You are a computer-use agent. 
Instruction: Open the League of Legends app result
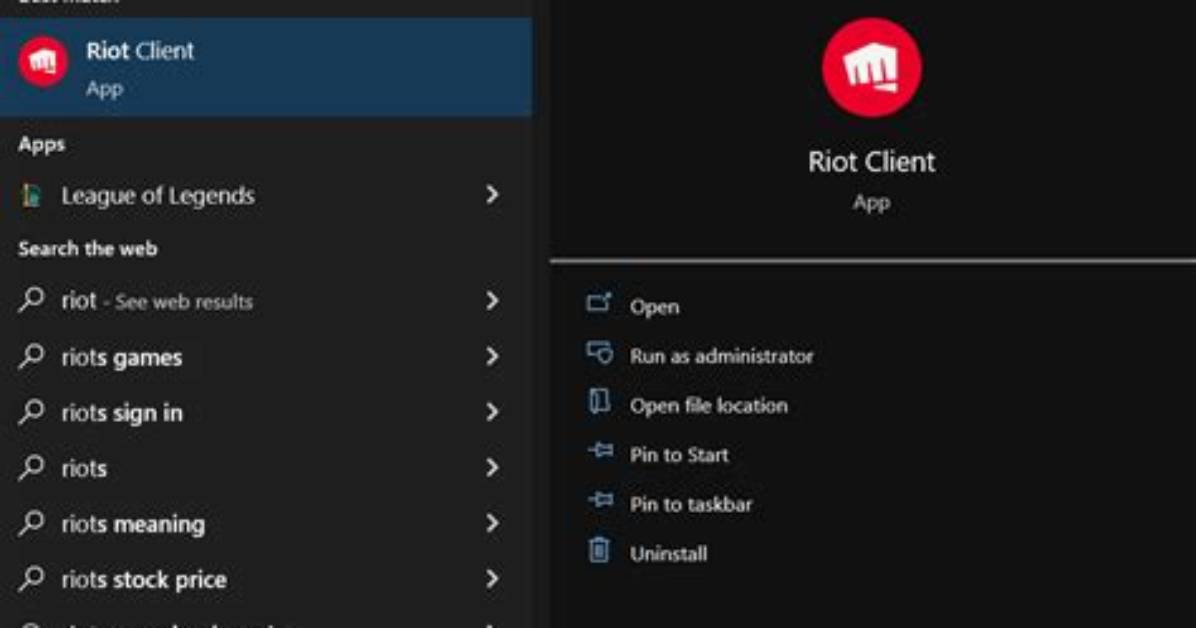click(265, 196)
